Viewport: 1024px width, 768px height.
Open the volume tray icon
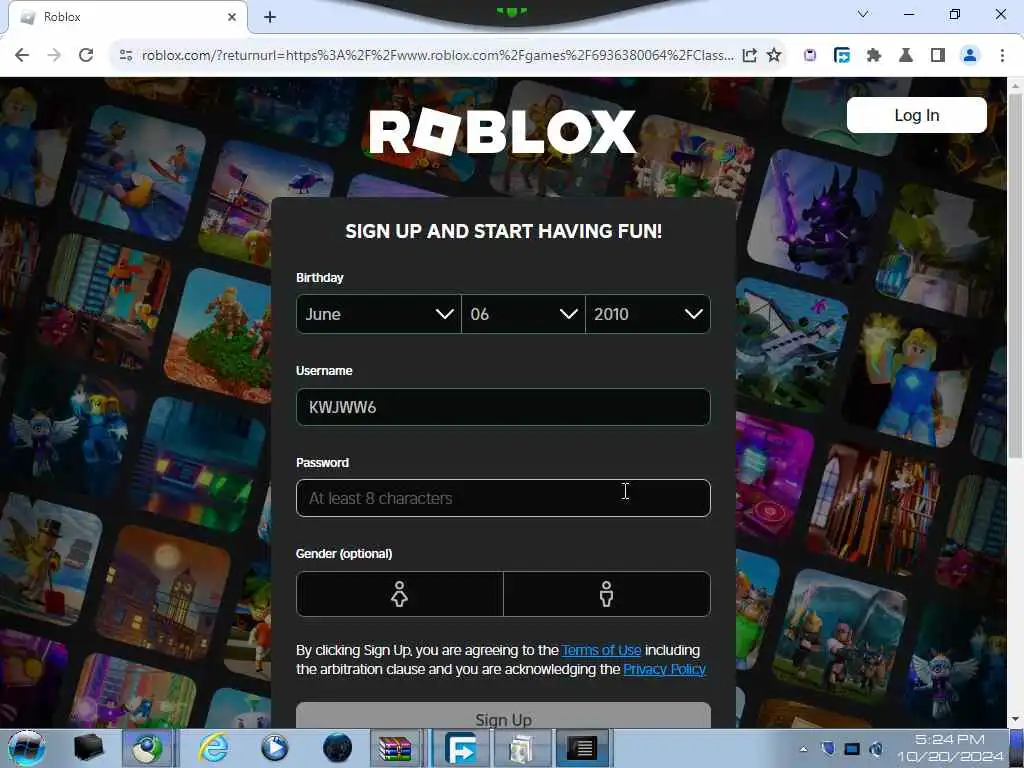click(x=876, y=748)
